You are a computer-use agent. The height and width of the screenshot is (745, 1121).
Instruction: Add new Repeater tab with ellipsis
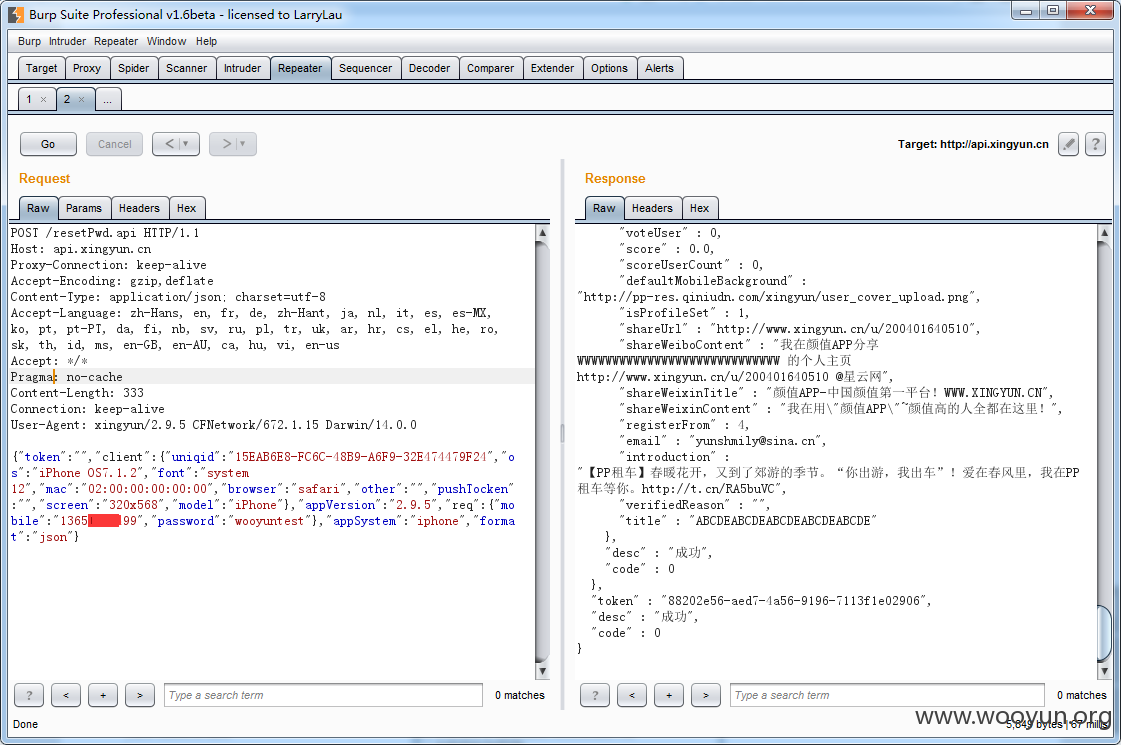pyautogui.click(x=107, y=99)
